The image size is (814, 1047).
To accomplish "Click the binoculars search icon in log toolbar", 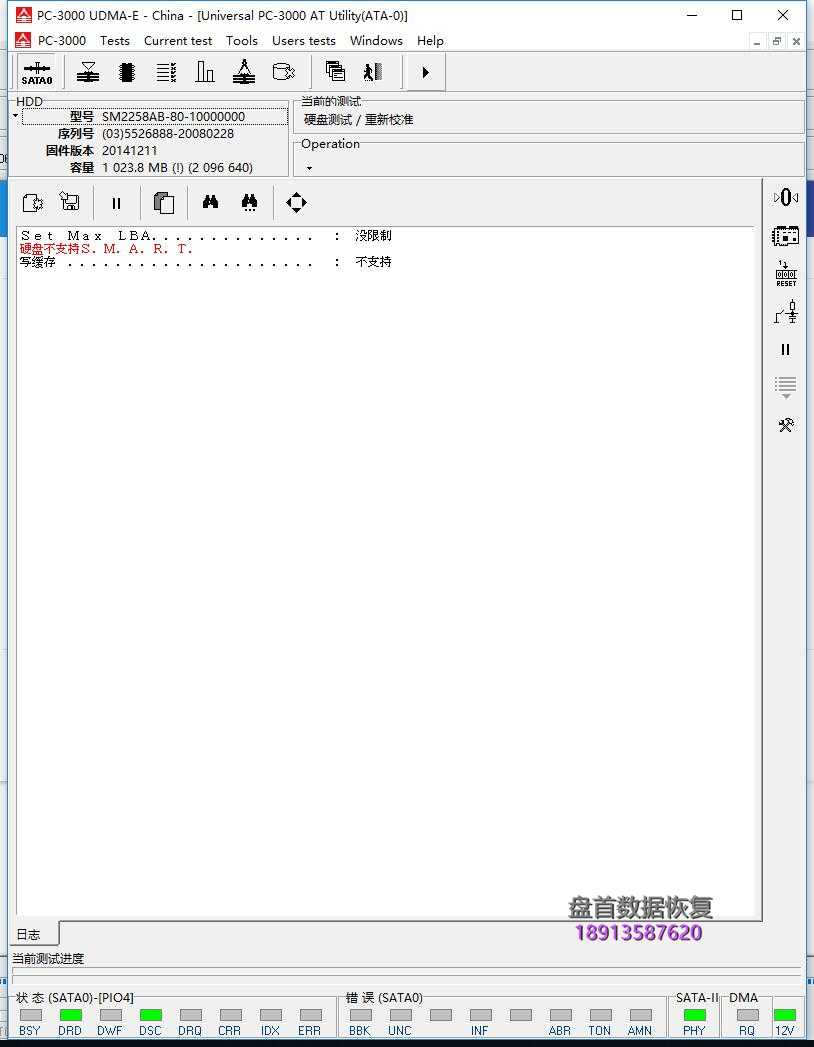I will pyautogui.click(x=210, y=203).
